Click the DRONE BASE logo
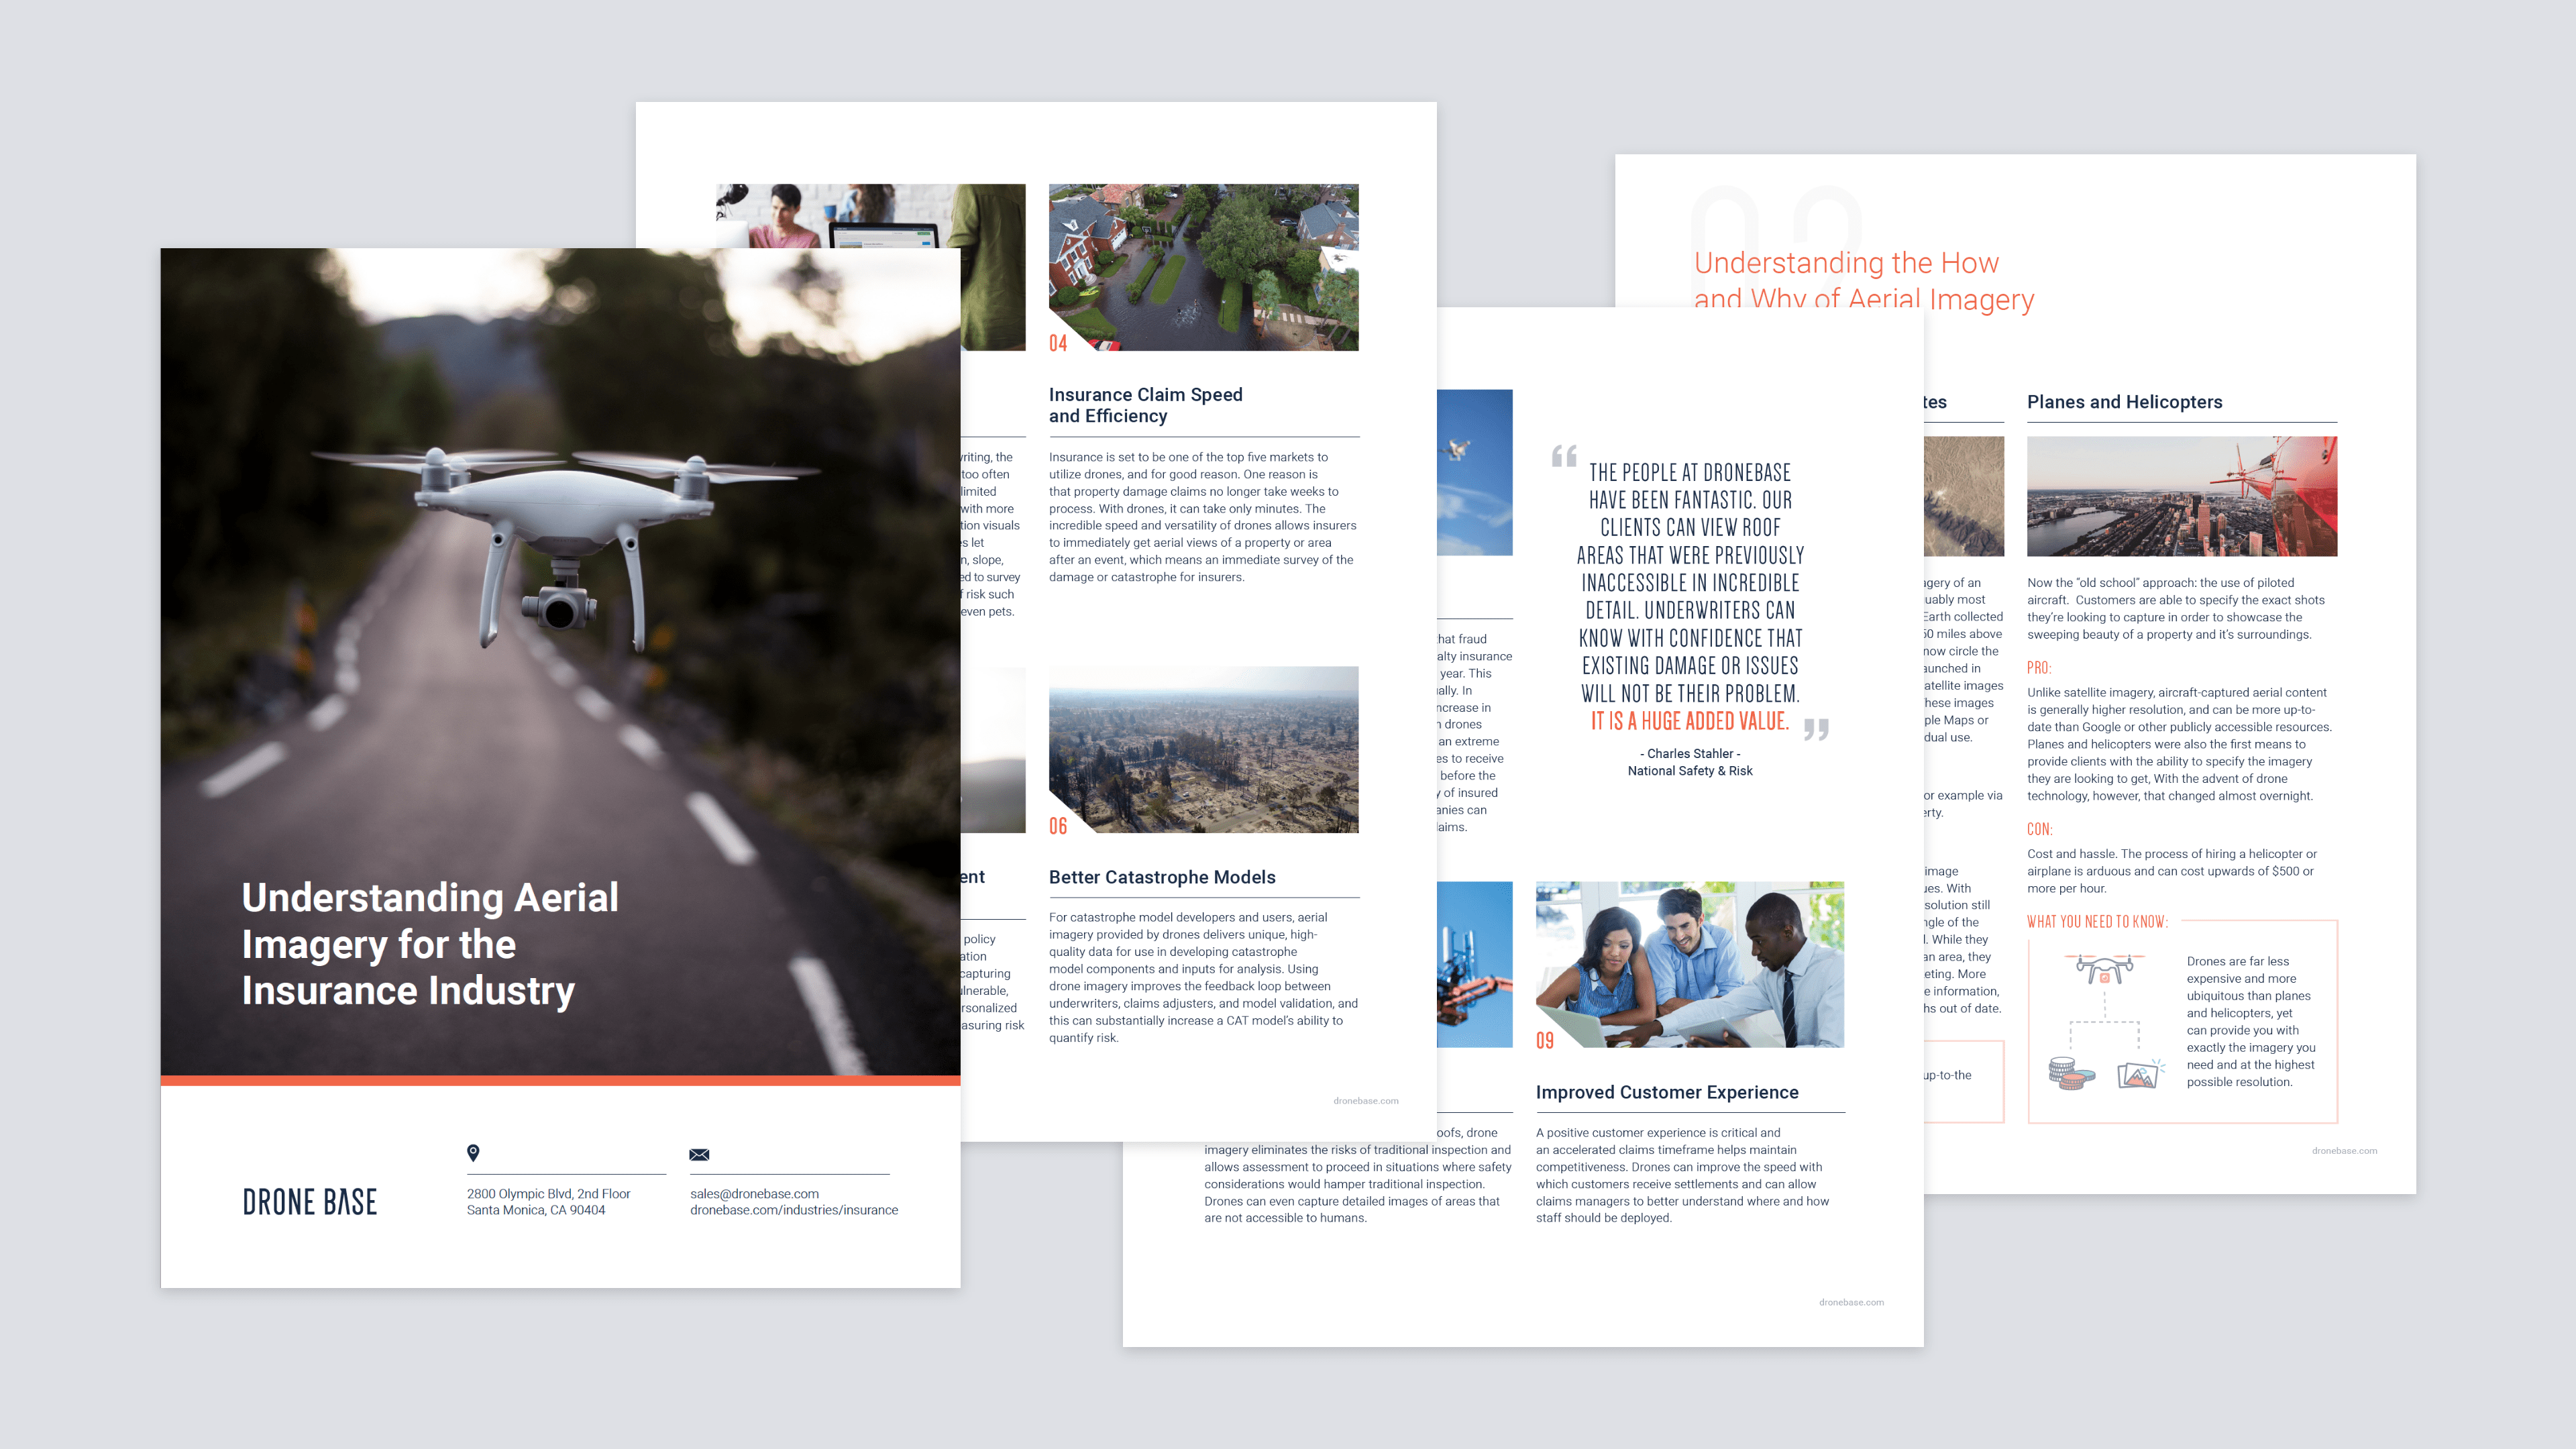The image size is (2576, 1449). [310, 1202]
